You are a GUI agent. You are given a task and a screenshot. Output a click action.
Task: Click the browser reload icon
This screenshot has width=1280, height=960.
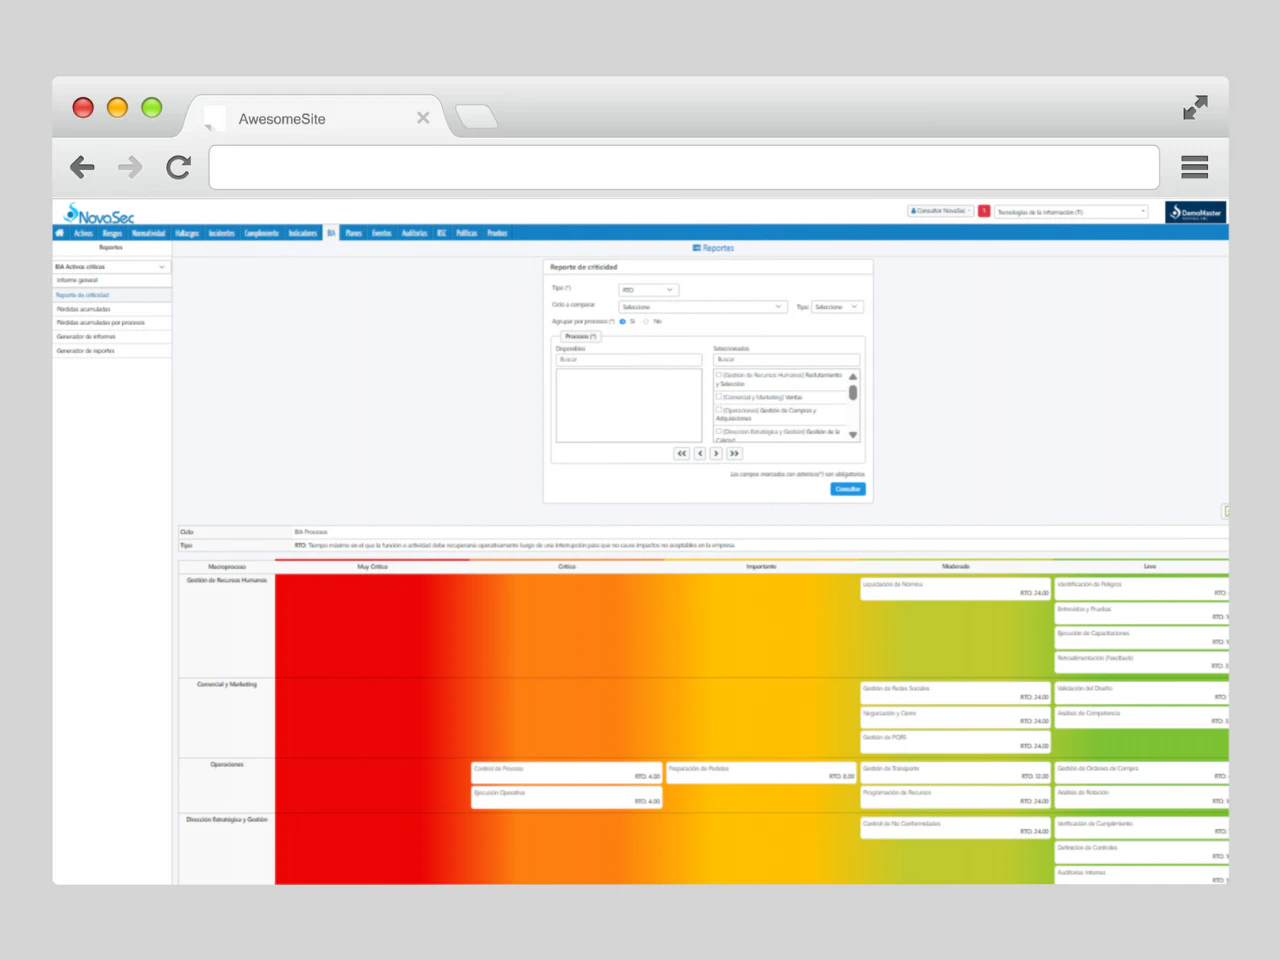pos(178,167)
